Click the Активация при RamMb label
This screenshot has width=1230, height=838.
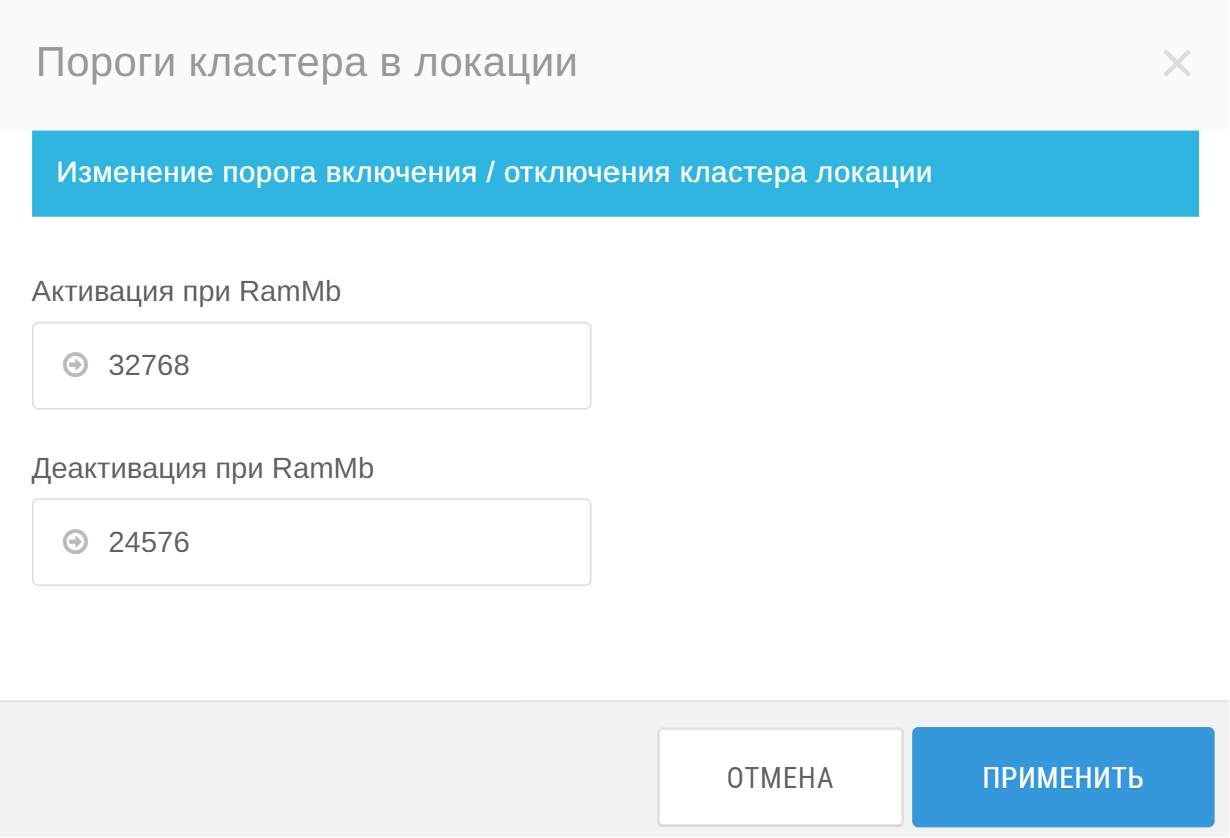(x=187, y=292)
